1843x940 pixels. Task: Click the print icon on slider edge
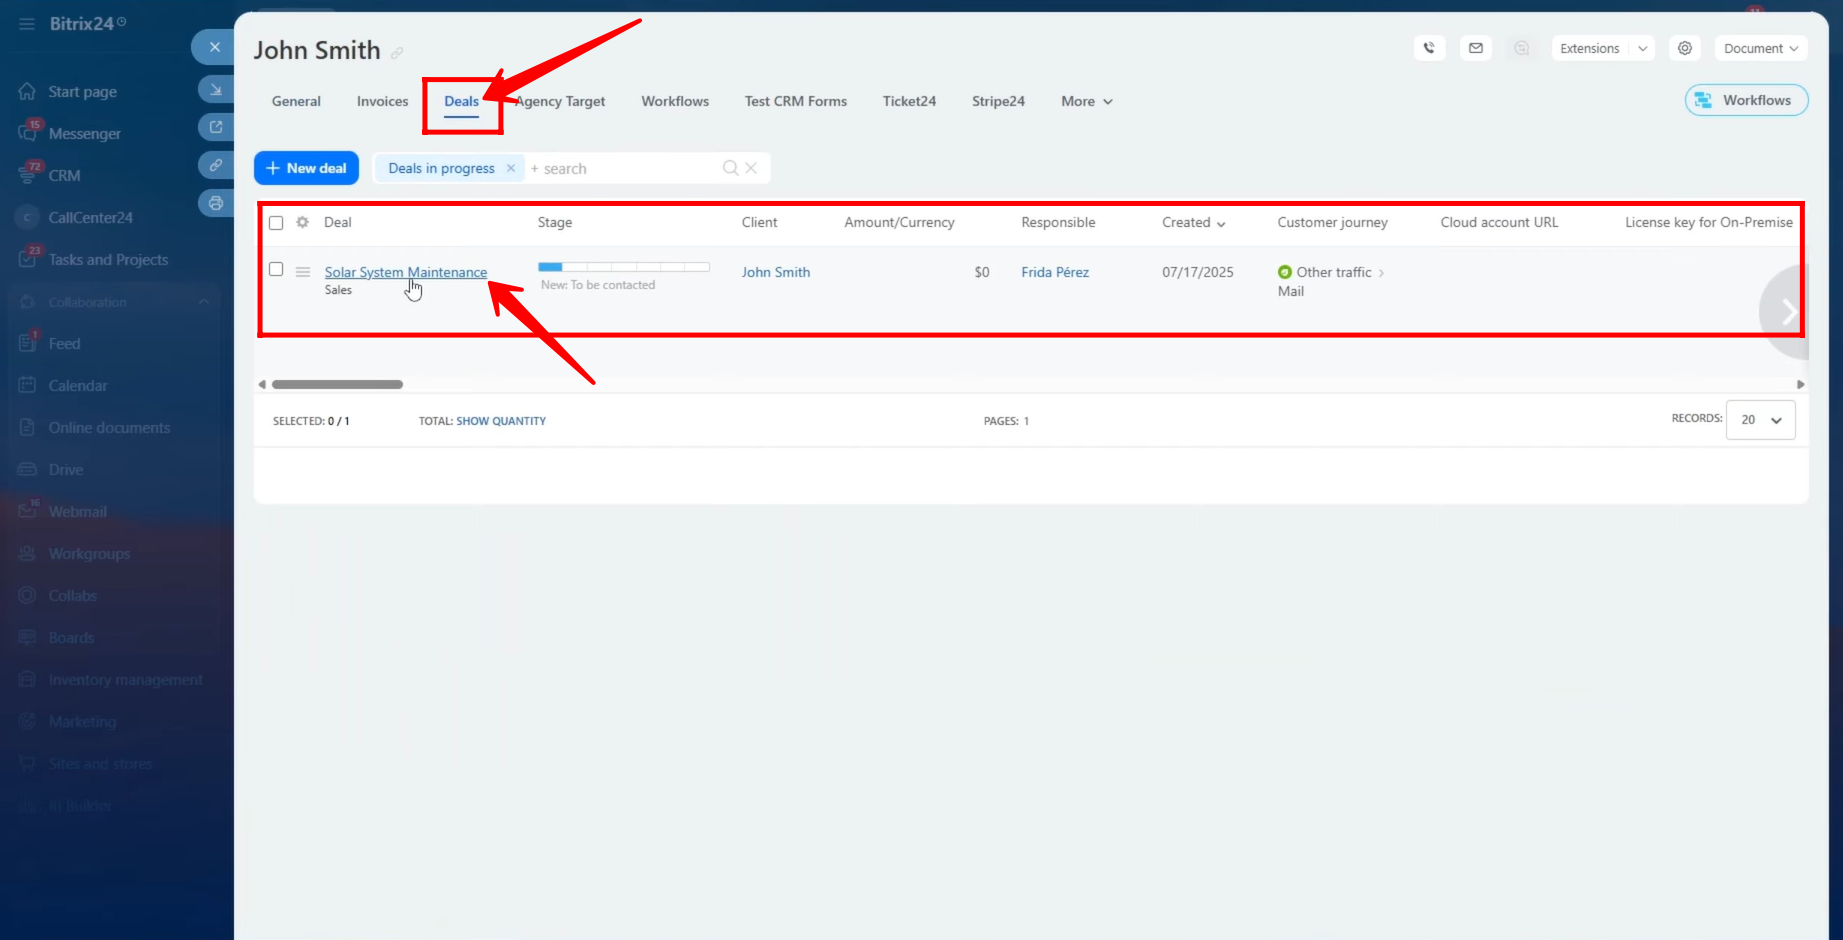tap(215, 203)
